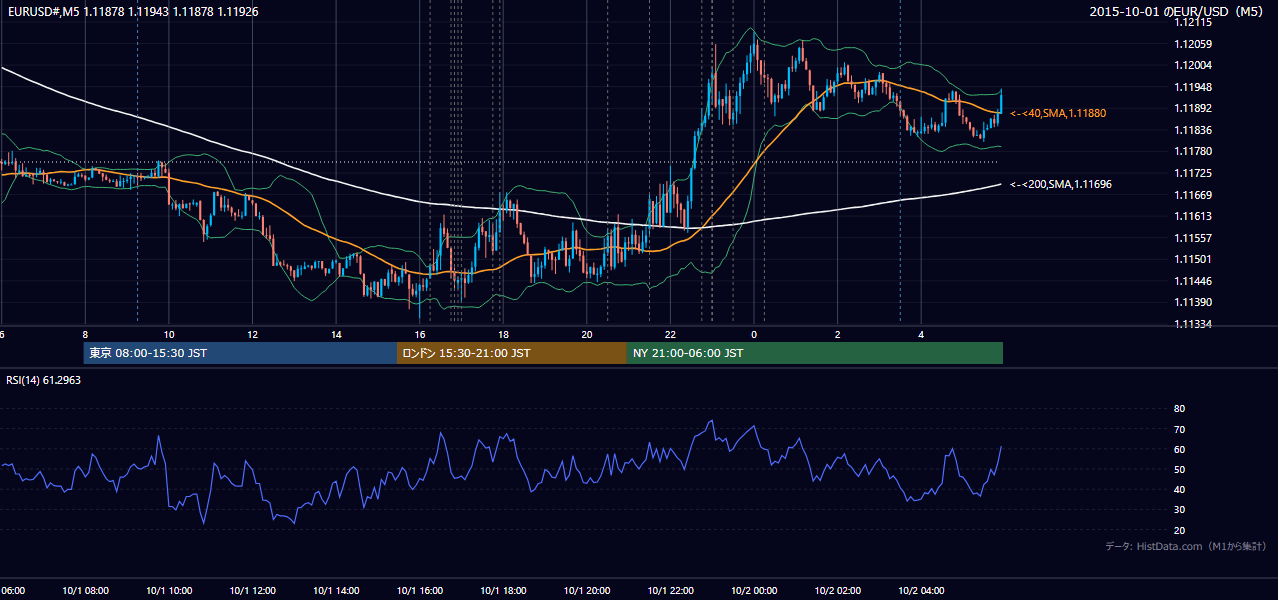Click price axis value 1.11725
1278x600 pixels.
(x=1194, y=174)
